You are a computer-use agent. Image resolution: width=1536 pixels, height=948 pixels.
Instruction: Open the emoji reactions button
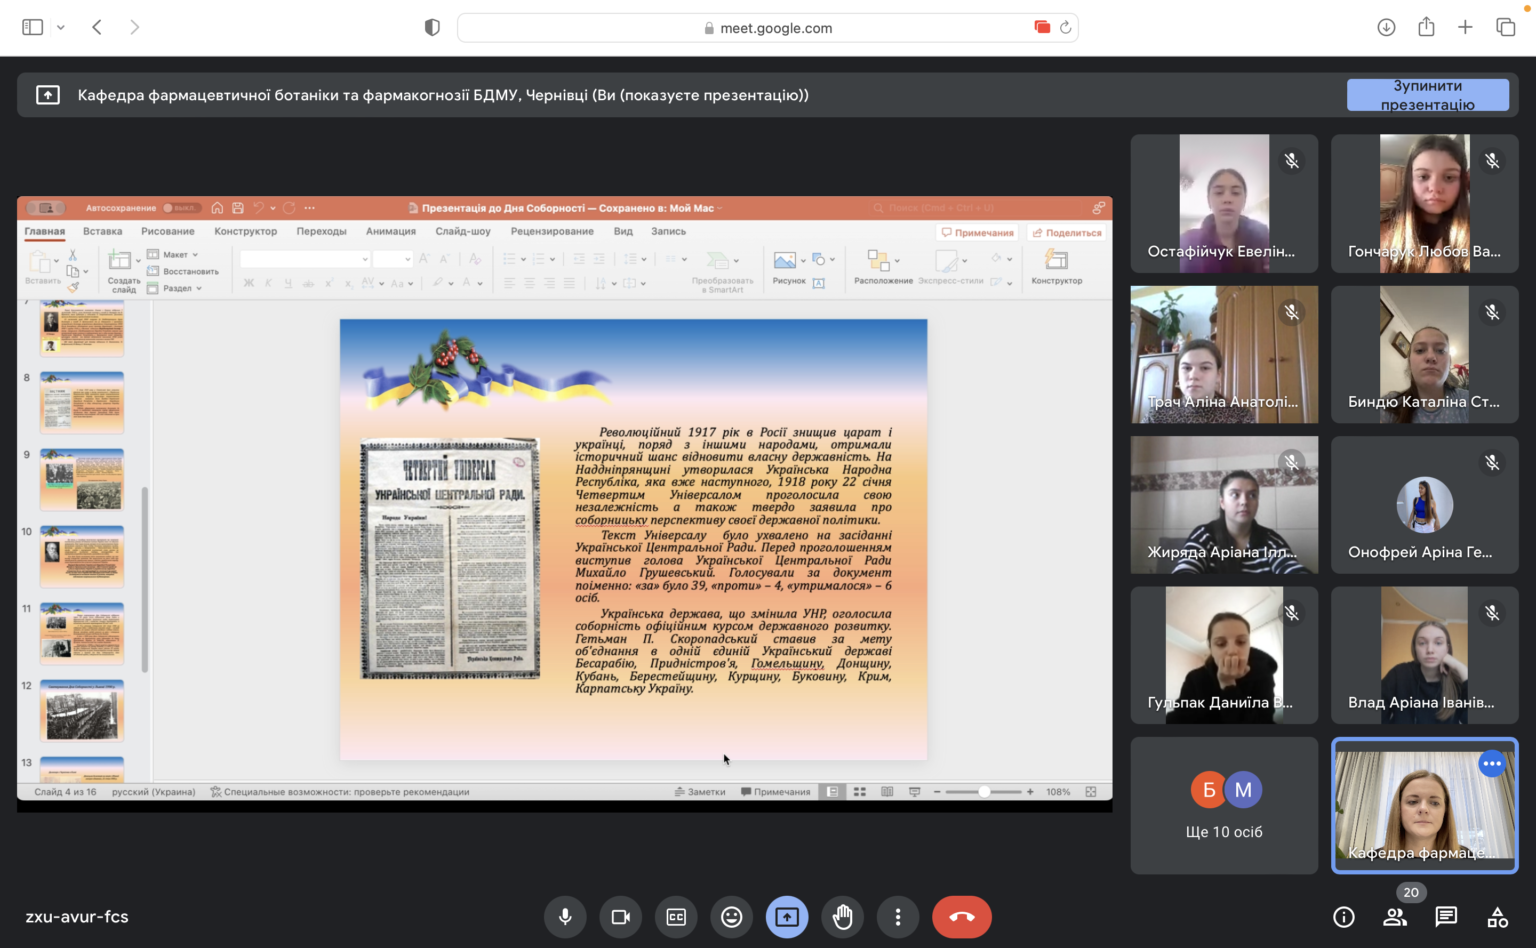[x=732, y=917]
